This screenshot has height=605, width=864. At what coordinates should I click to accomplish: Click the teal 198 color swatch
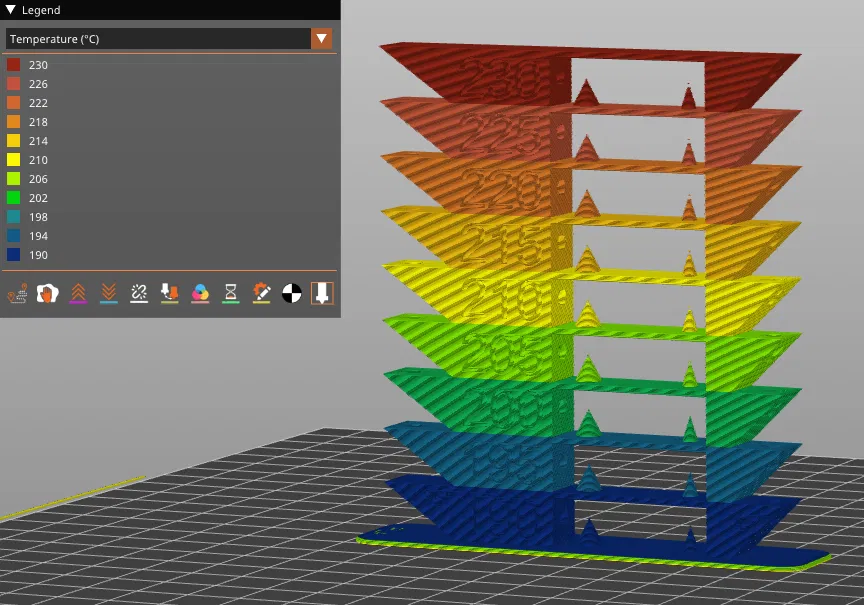click(13, 217)
